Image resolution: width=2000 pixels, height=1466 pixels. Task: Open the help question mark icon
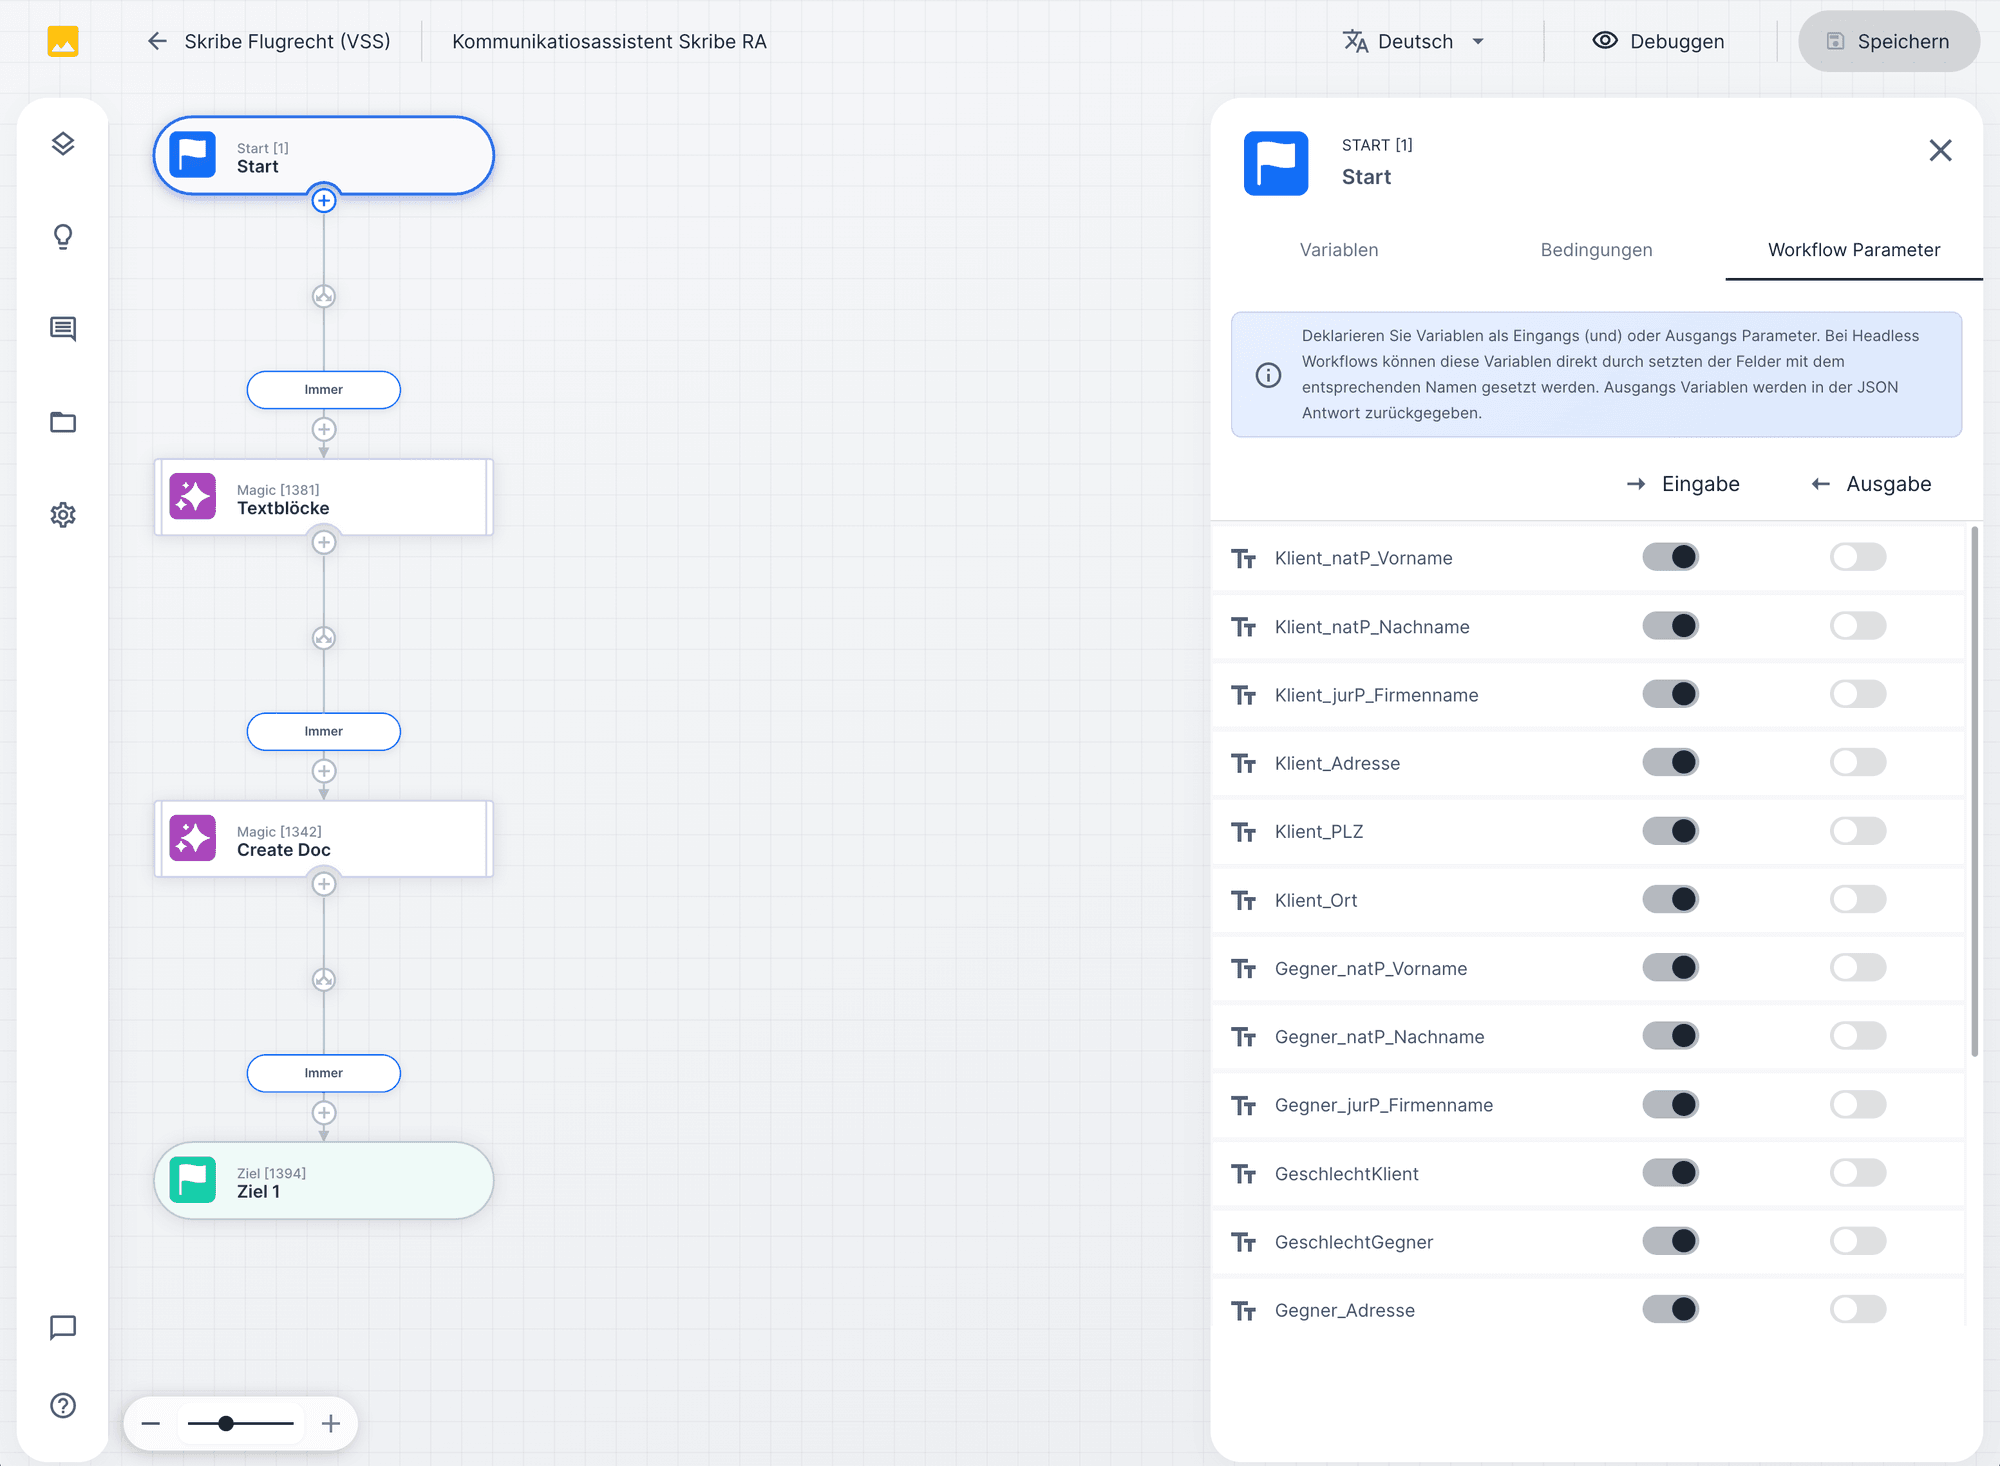63,1405
